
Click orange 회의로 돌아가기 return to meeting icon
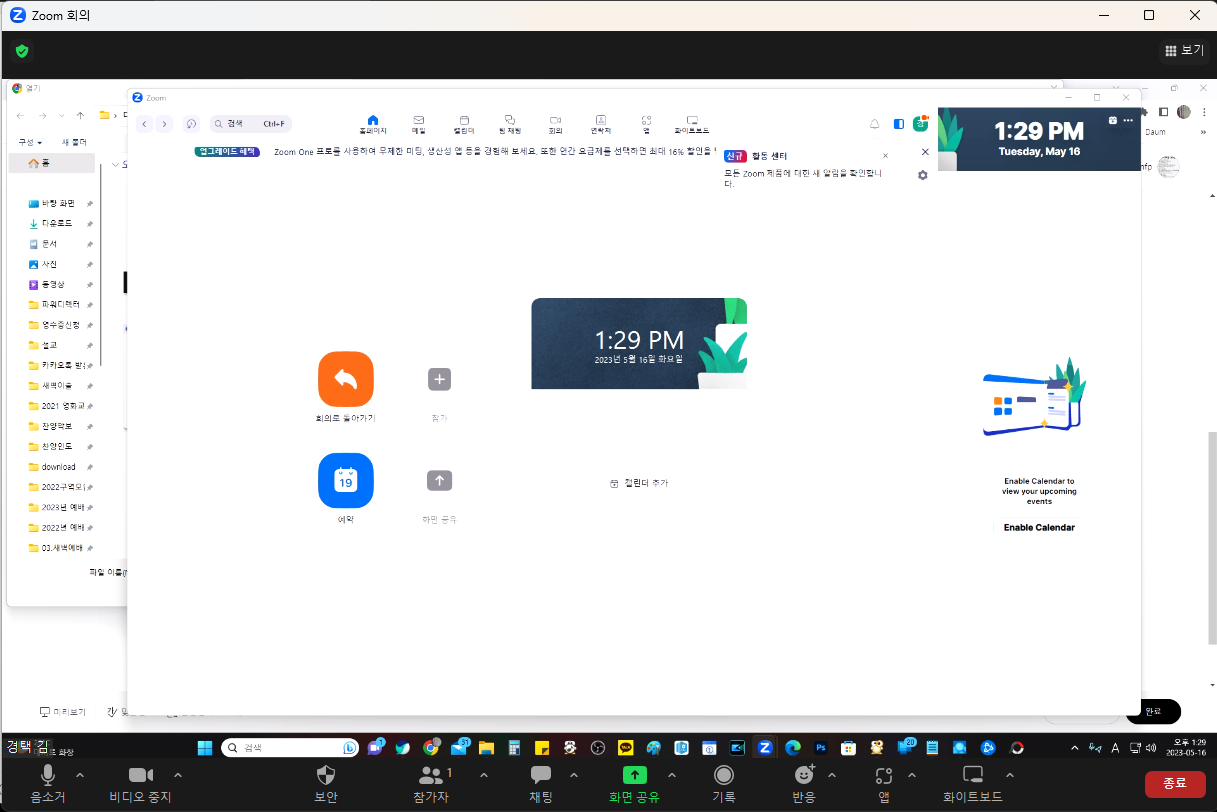(x=346, y=380)
